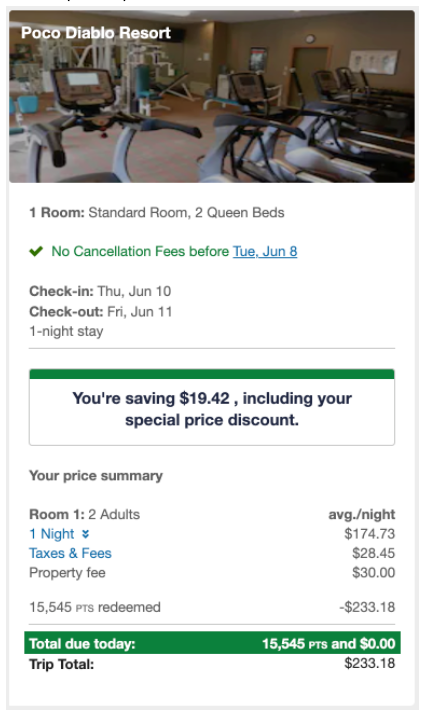Viewport: 425px width, 716px height.
Task: Open the Taxes & Fees details link
Action: 70,553
